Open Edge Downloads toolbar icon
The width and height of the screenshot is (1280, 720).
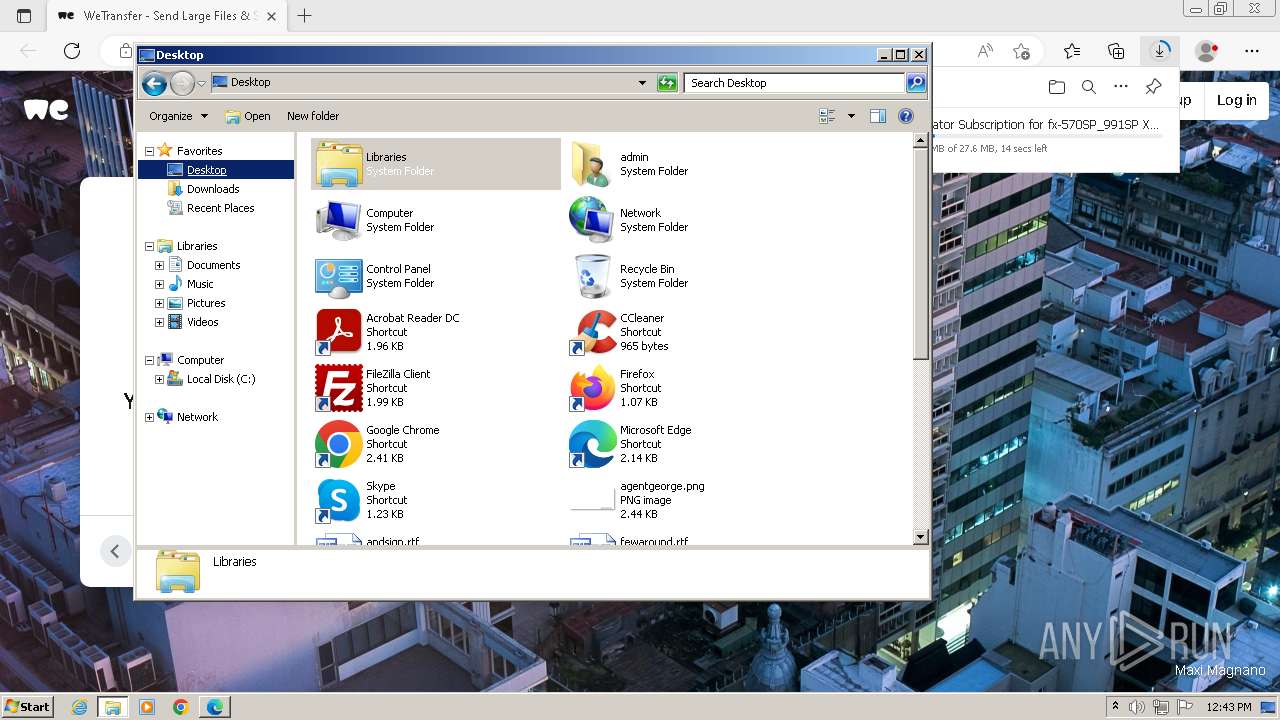(1160, 51)
